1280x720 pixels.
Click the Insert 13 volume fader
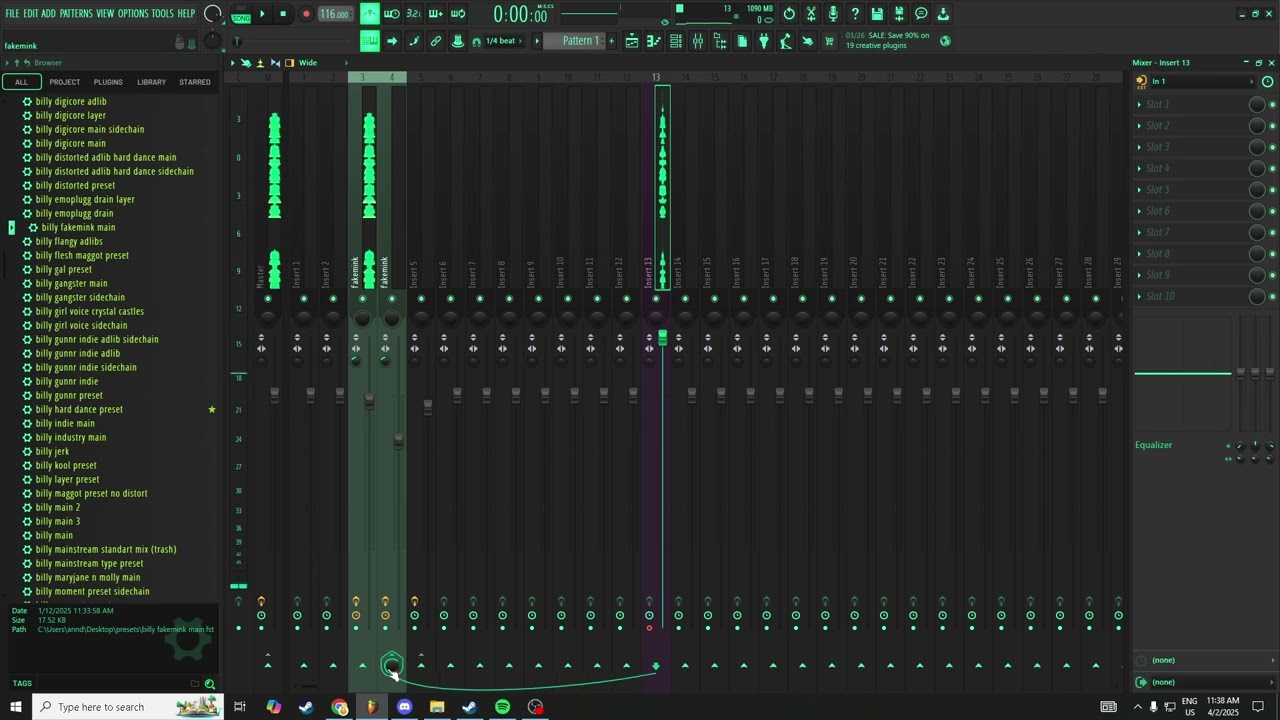pos(662,340)
